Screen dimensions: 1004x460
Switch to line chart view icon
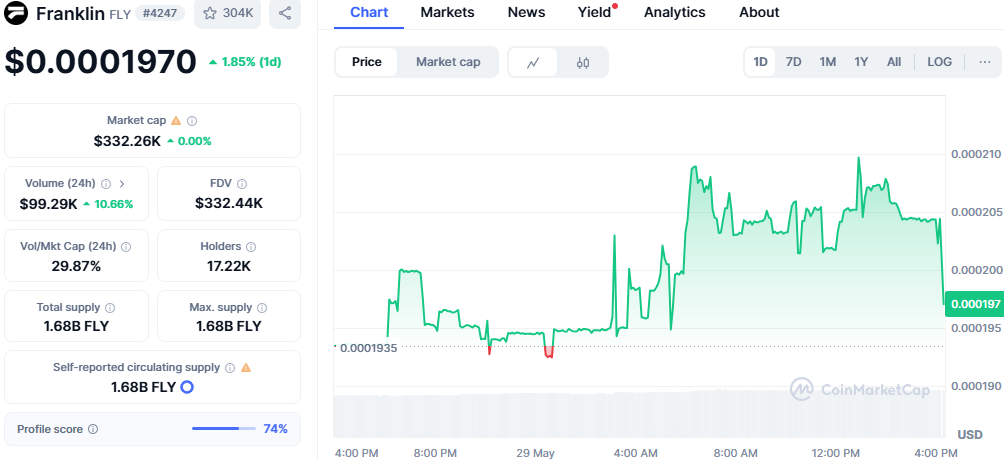tap(534, 62)
